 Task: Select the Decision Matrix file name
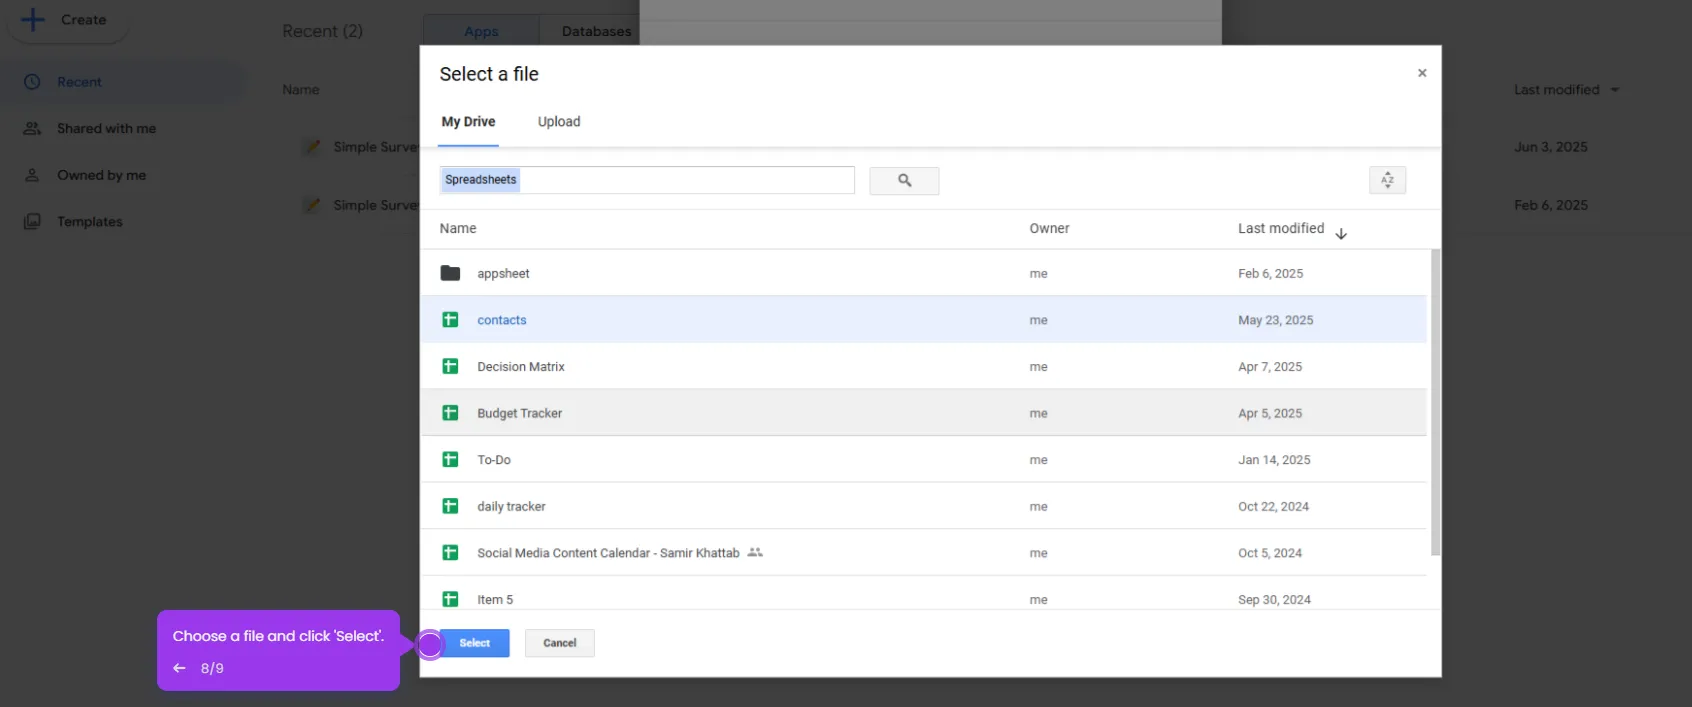click(x=521, y=367)
